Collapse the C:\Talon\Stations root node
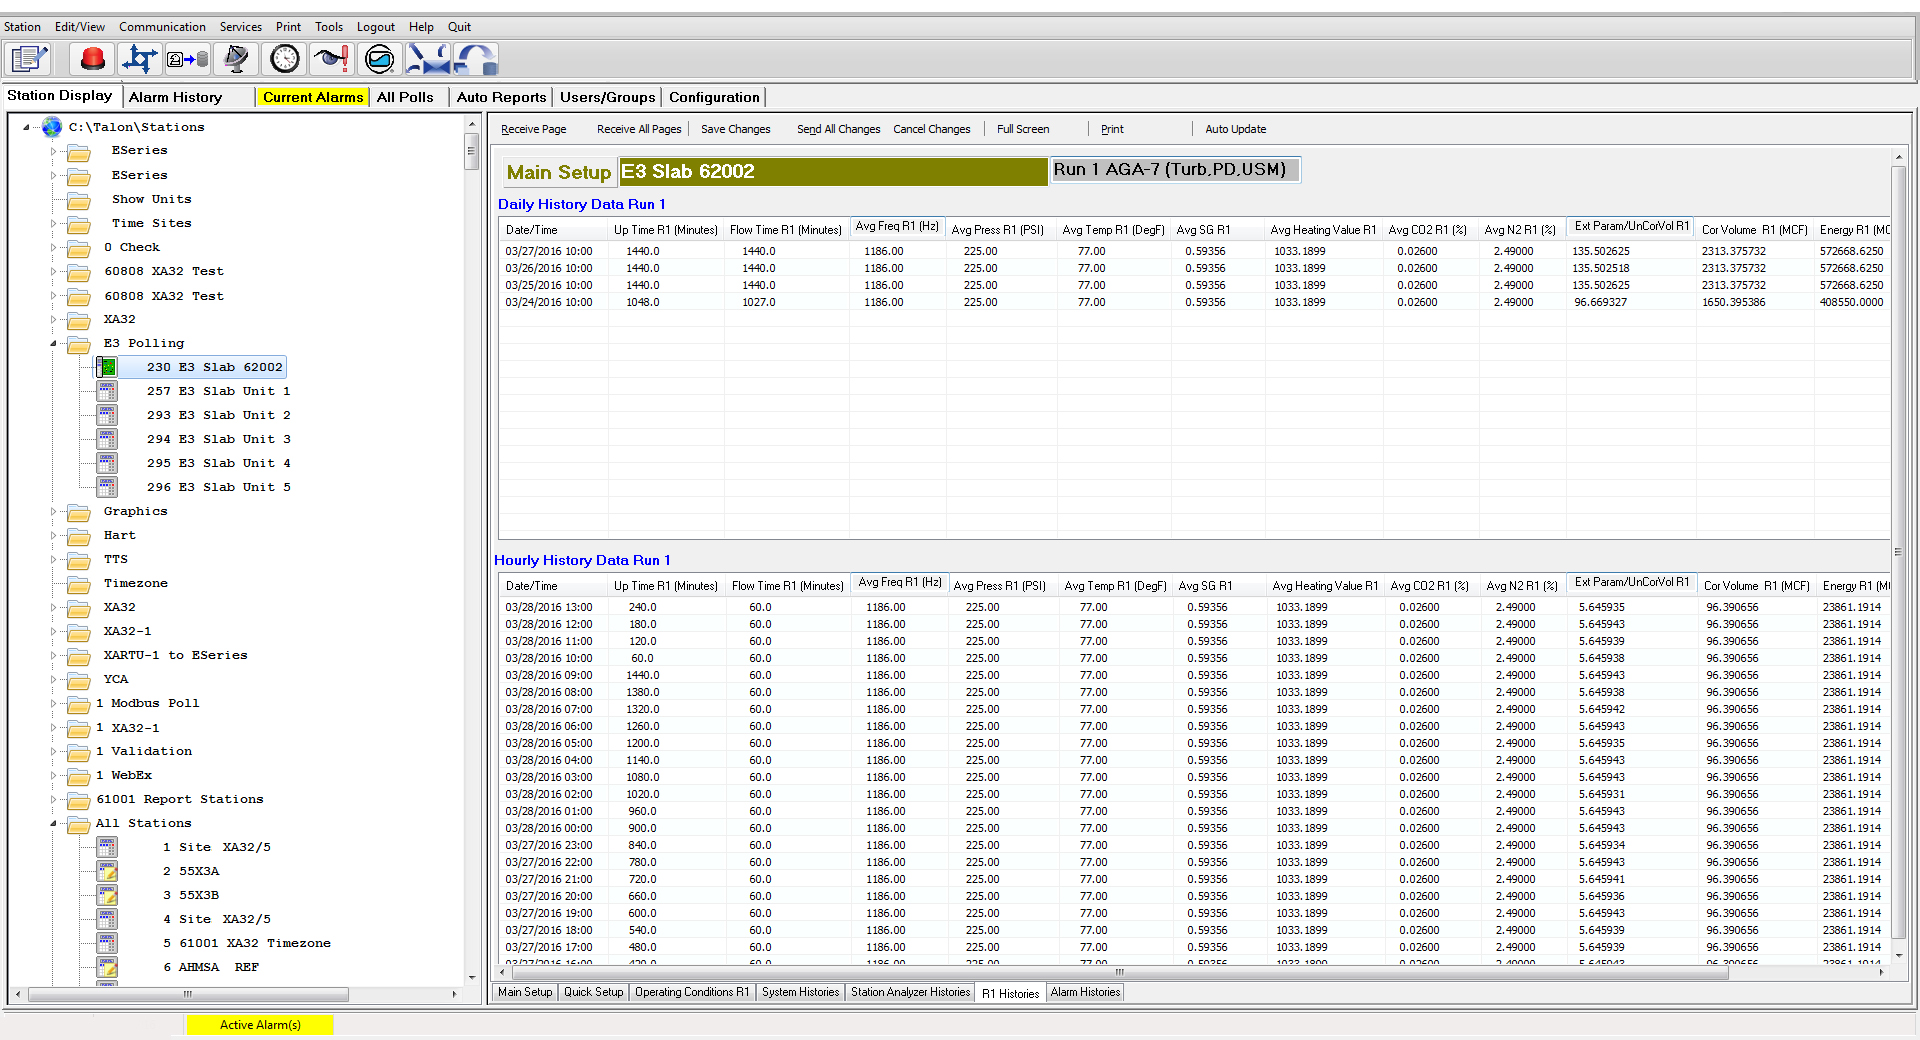The height and width of the screenshot is (1040, 1920). pos(26,127)
